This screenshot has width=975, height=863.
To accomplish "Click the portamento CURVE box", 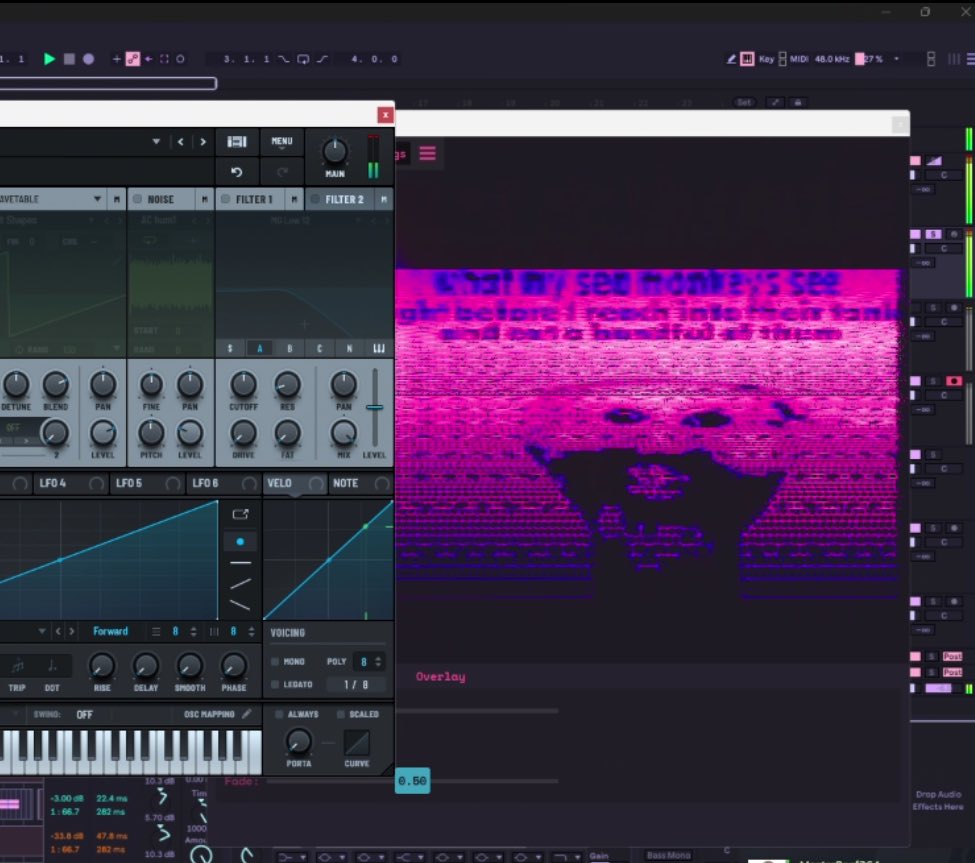I will [x=357, y=742].
